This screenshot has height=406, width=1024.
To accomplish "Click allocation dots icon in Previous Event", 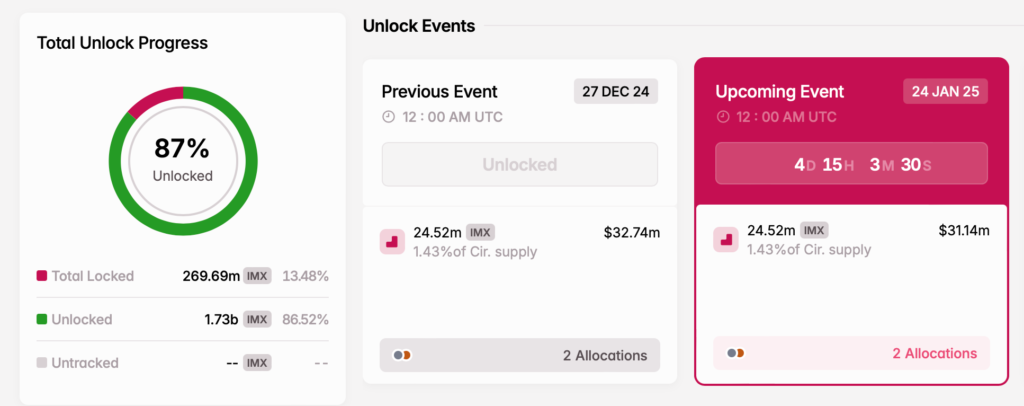I will [402, 355].
